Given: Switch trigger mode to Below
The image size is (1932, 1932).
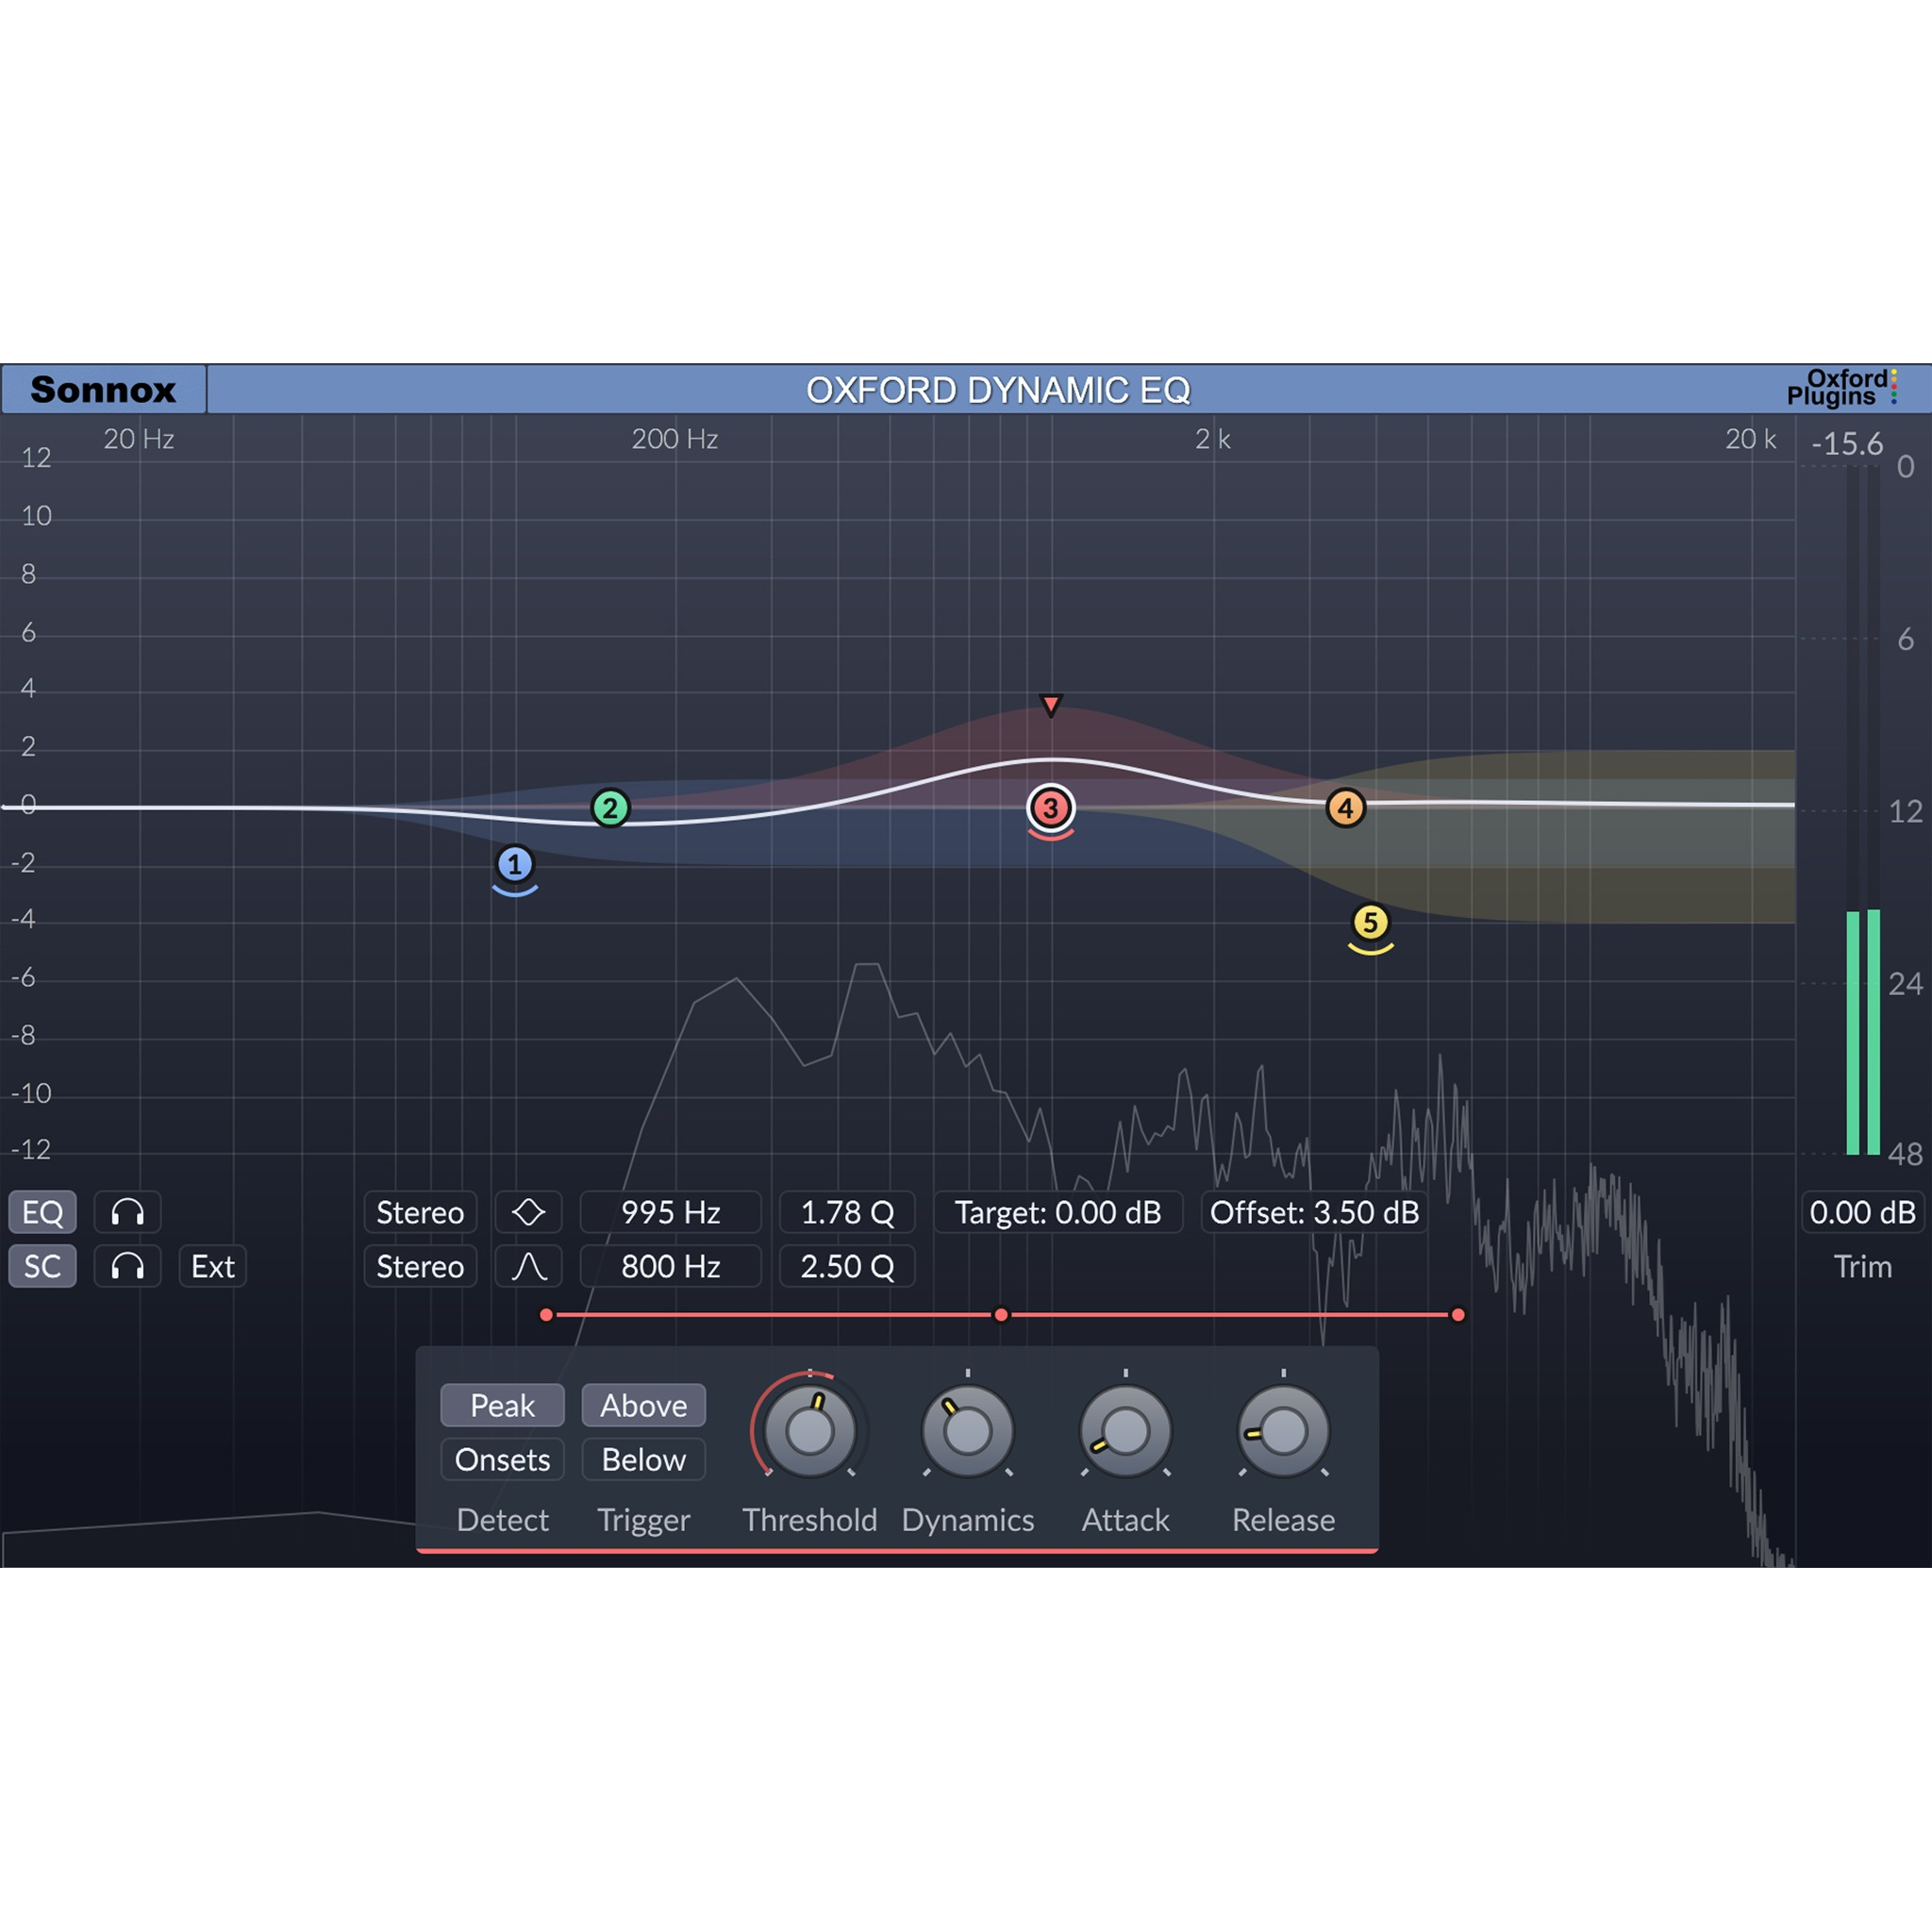Looking at the screenshot, I should pos(643,1459).
